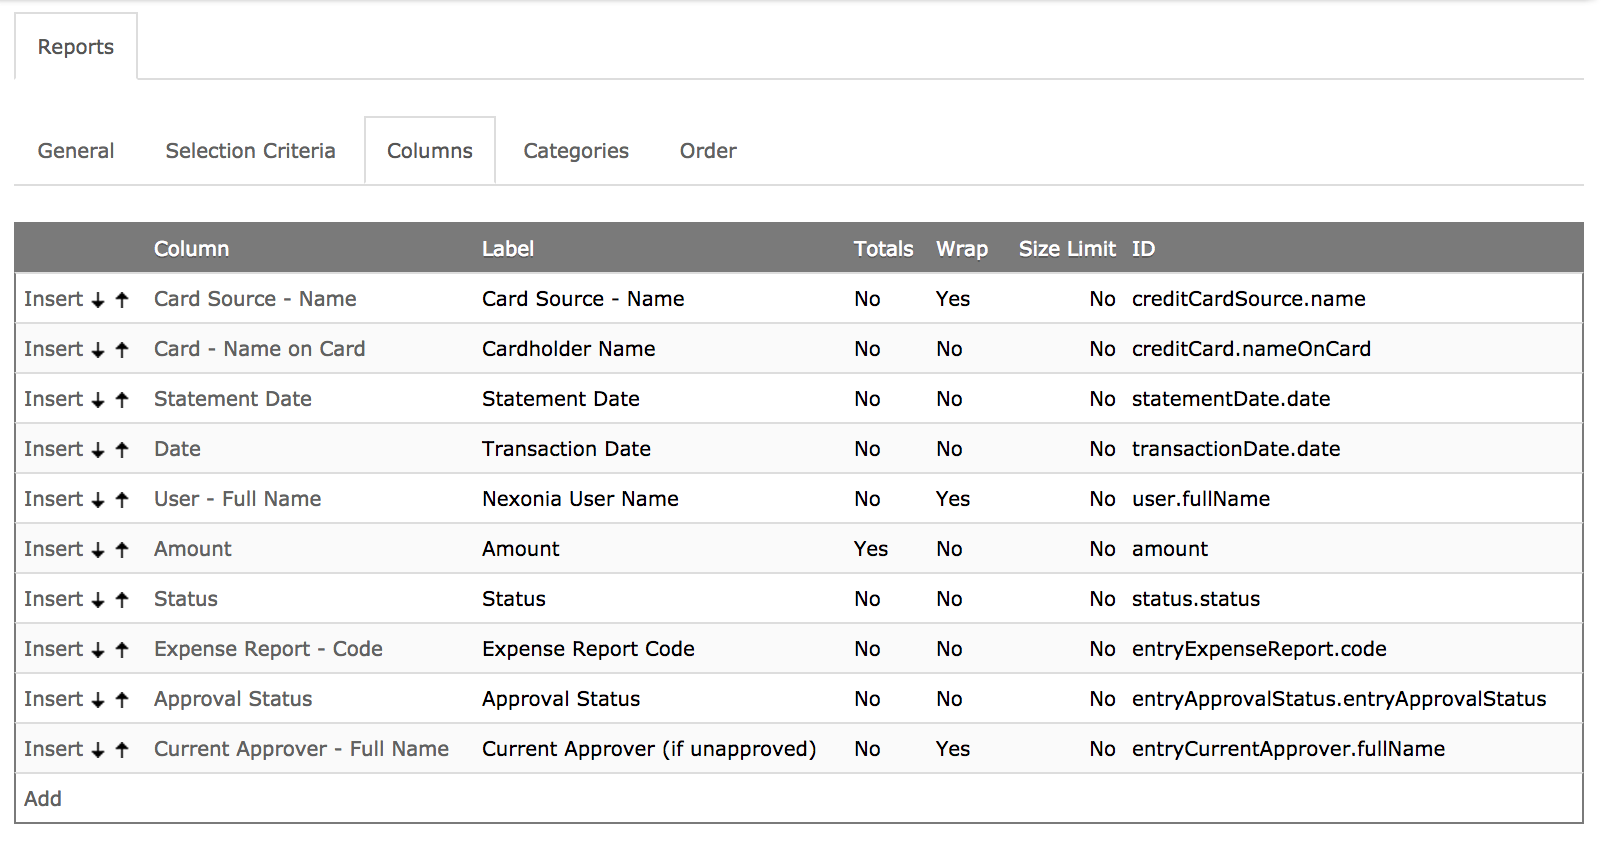Click the Current Approver - Full Name column
The height and width of the screenshot is (854, 1602).
[301, 749]
